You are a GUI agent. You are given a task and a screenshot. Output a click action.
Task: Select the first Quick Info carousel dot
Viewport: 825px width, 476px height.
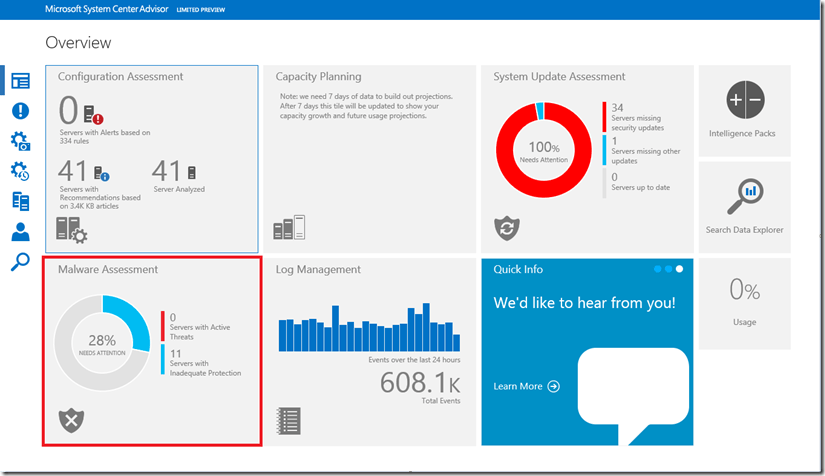tap(657, 269)
